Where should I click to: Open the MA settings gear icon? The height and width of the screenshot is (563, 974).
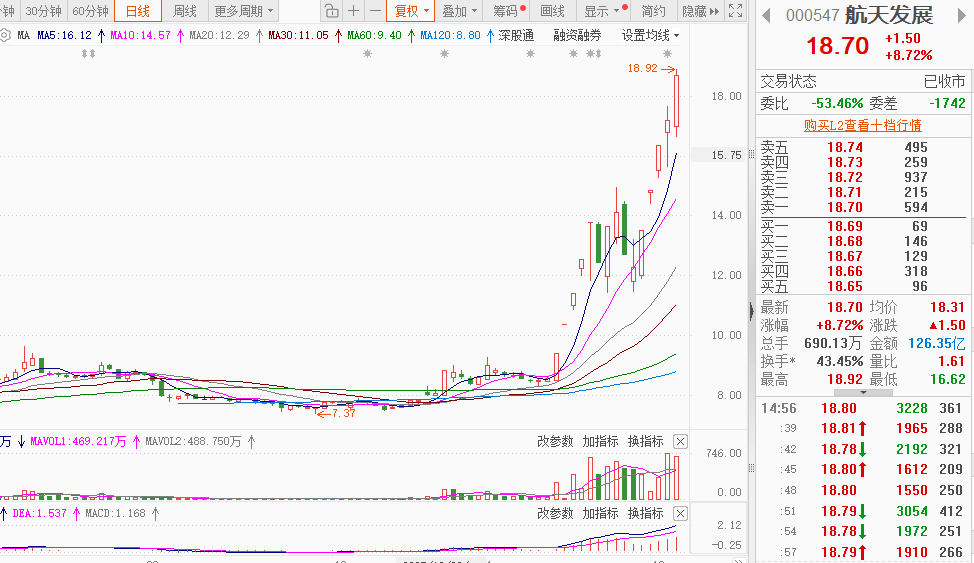click(x=5, y=35)
